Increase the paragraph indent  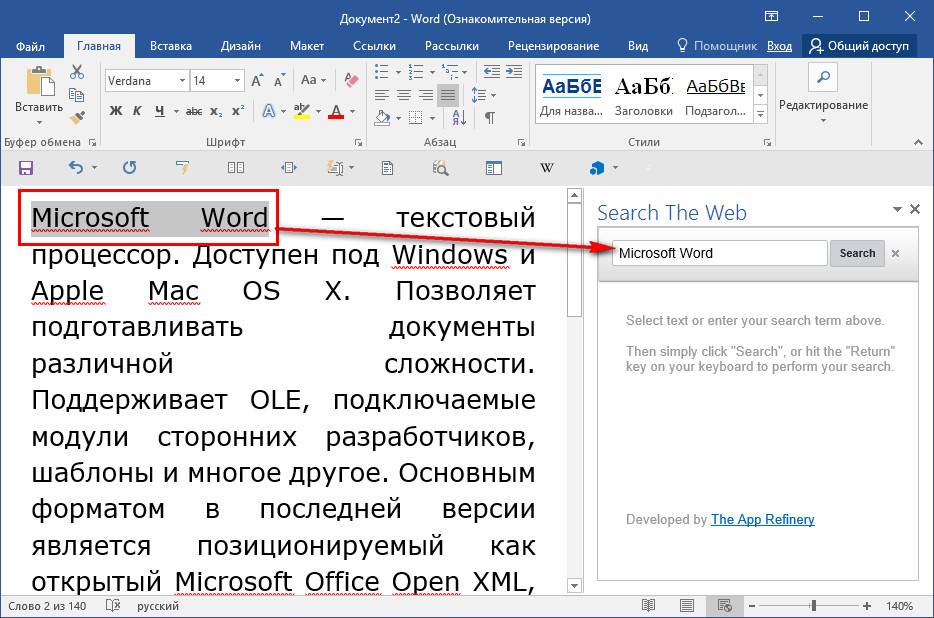(x=513, y=72)
